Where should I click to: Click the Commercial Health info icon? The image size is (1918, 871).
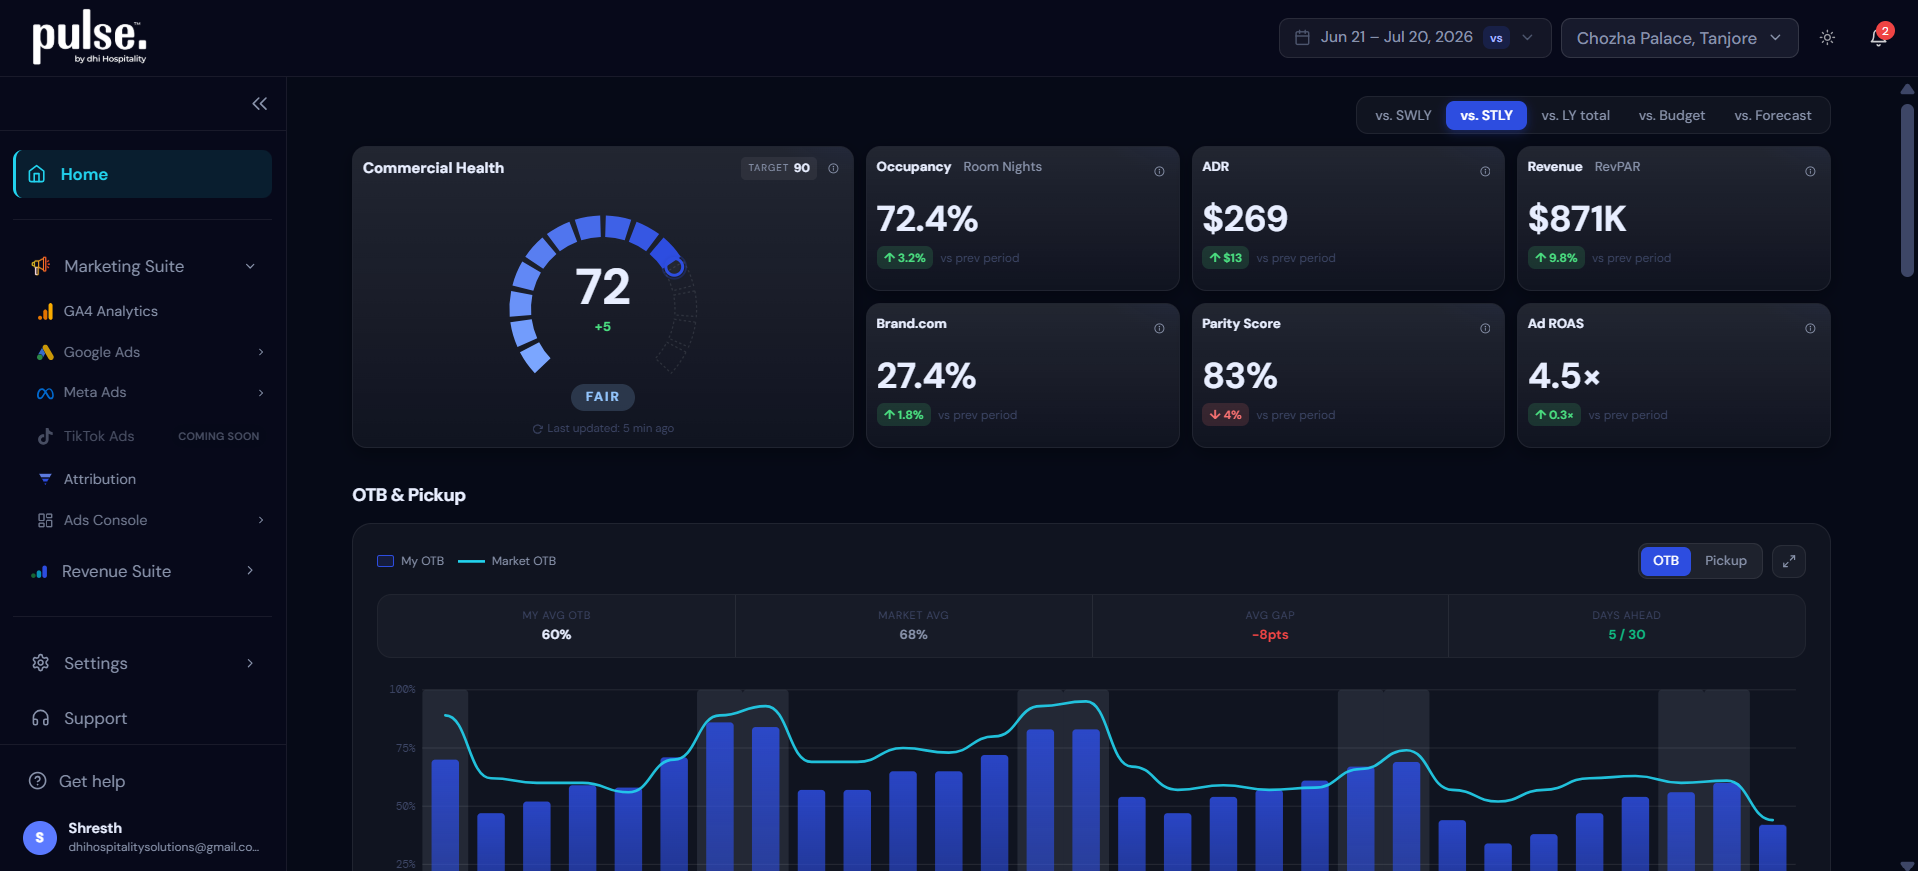833,168
